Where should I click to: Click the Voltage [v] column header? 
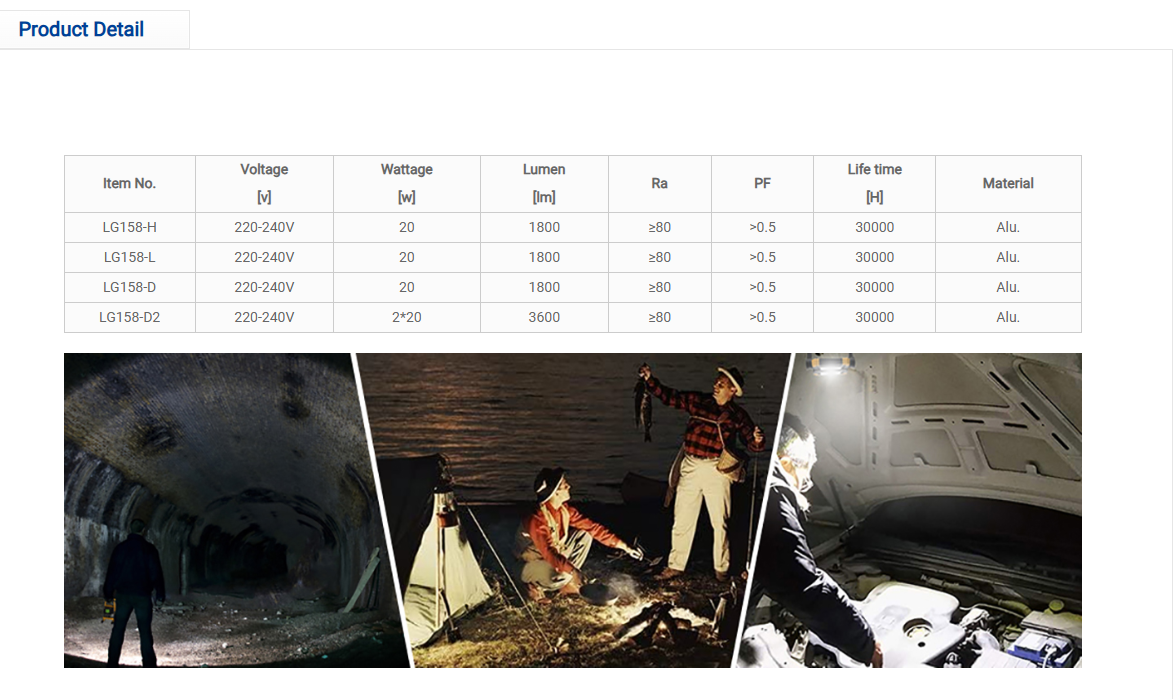click(x=264, y=183)
